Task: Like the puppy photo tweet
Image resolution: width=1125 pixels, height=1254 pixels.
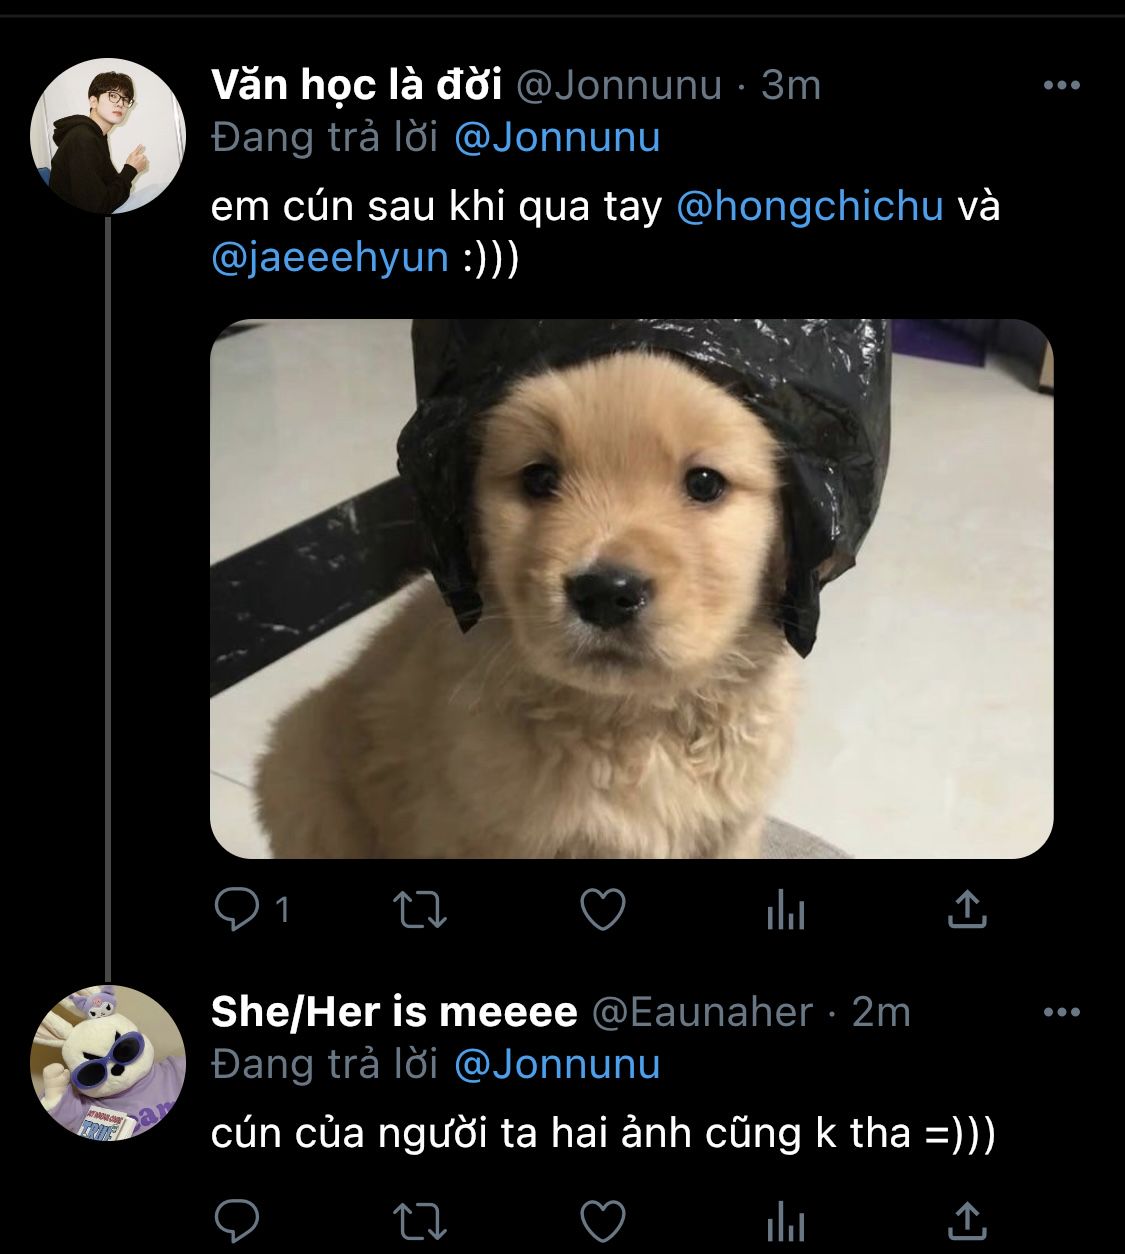Action: click(x=603, y=910)
